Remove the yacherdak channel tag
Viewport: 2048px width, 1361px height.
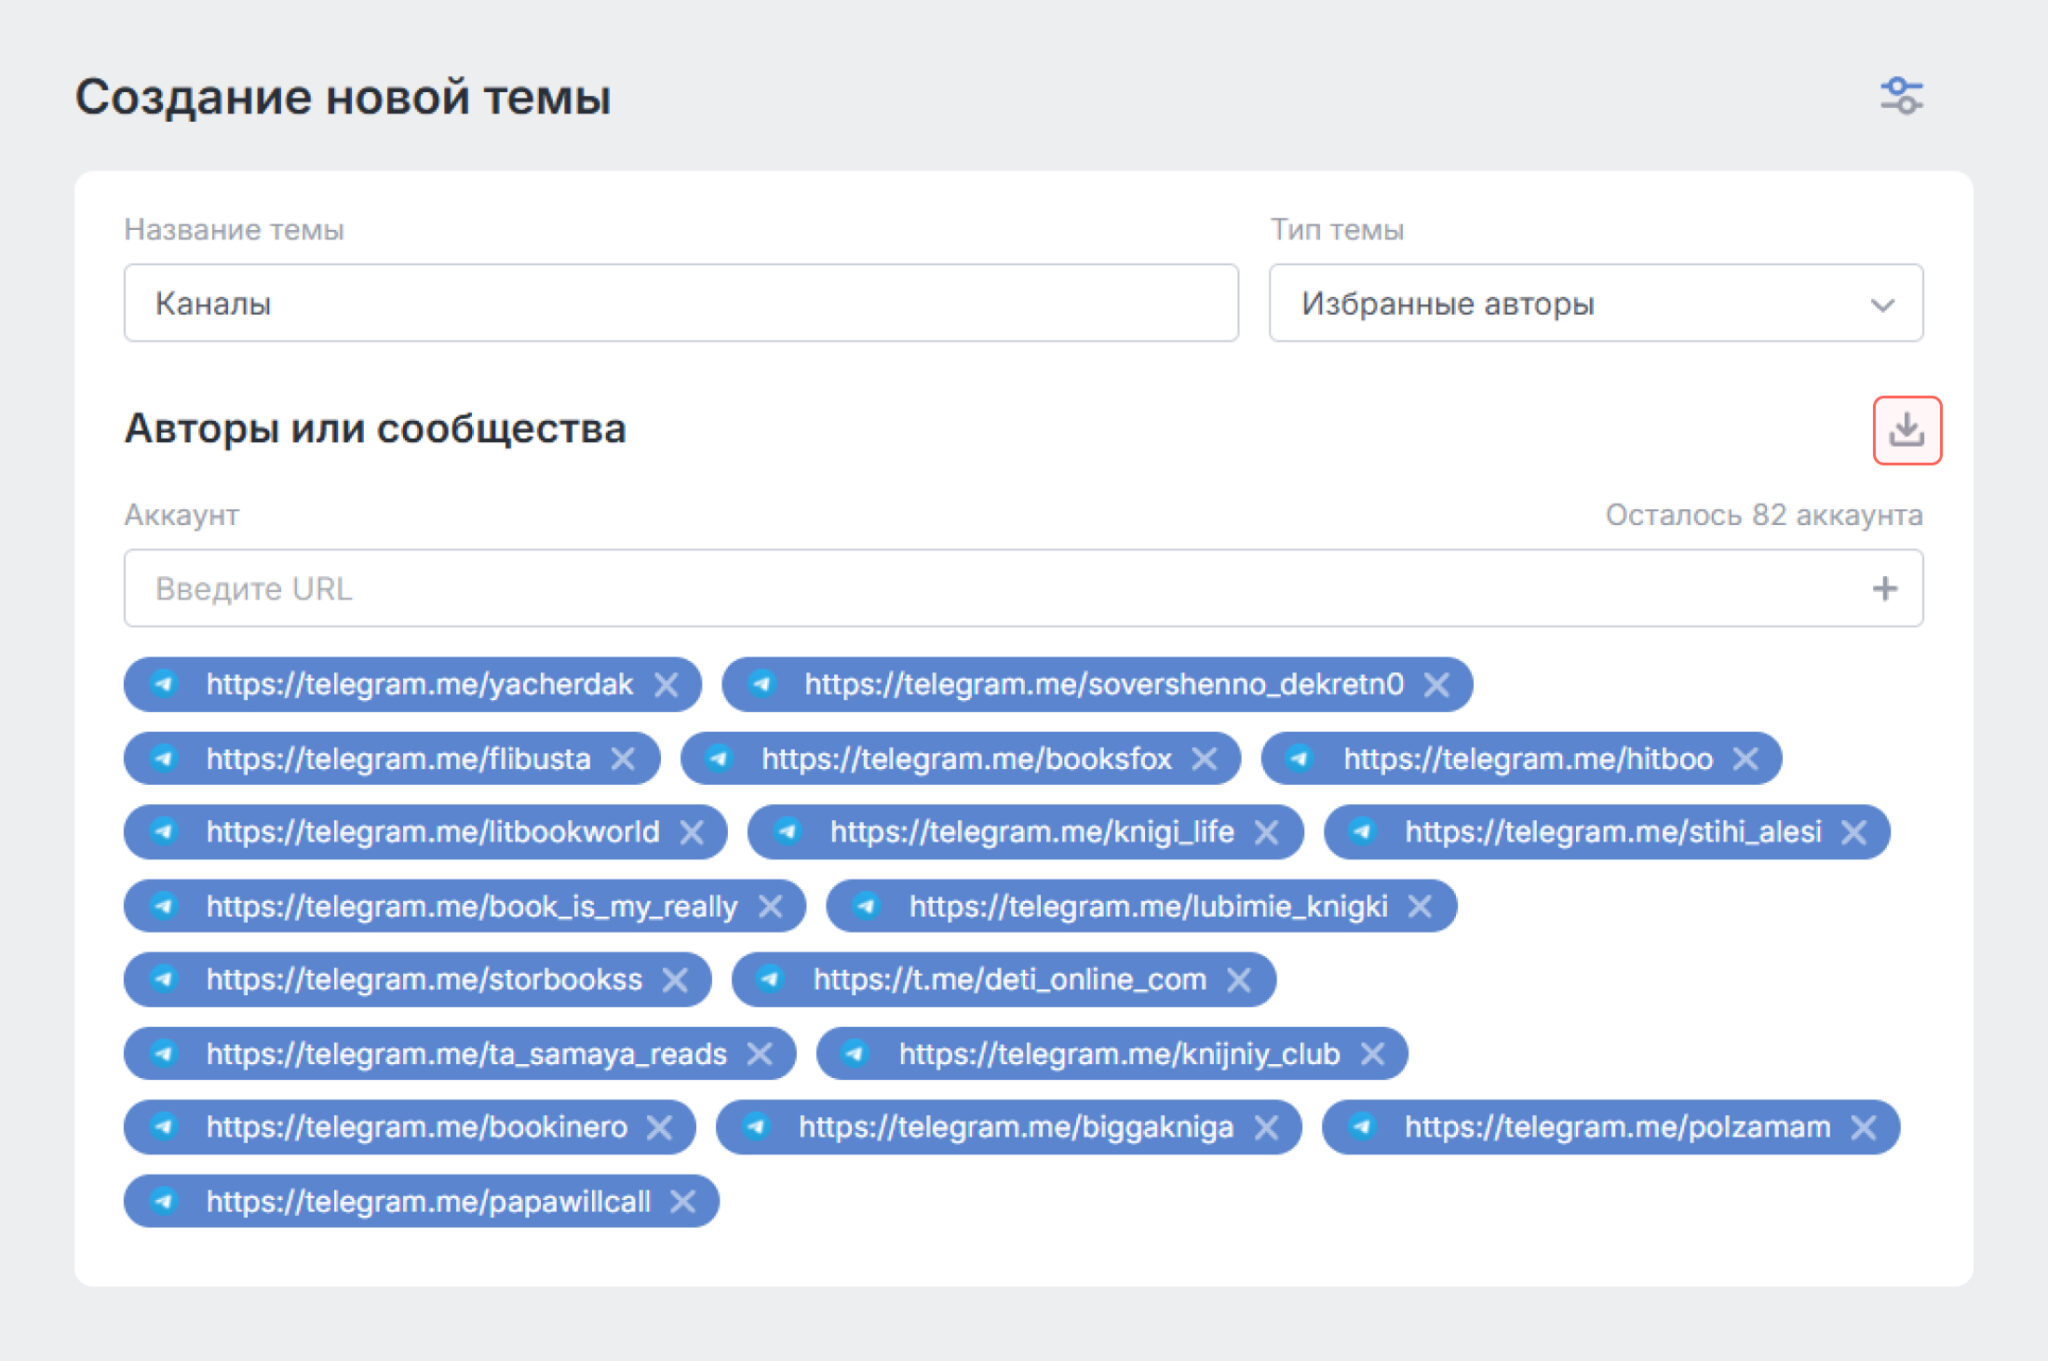tap(666, 685)
